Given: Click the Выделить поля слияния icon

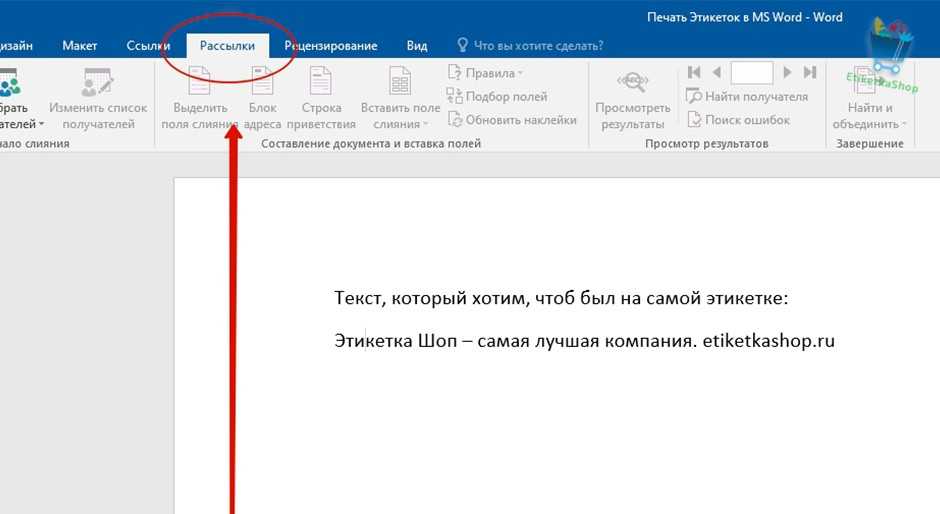Looking at the screenshot, I should click(x=200, y=82).
